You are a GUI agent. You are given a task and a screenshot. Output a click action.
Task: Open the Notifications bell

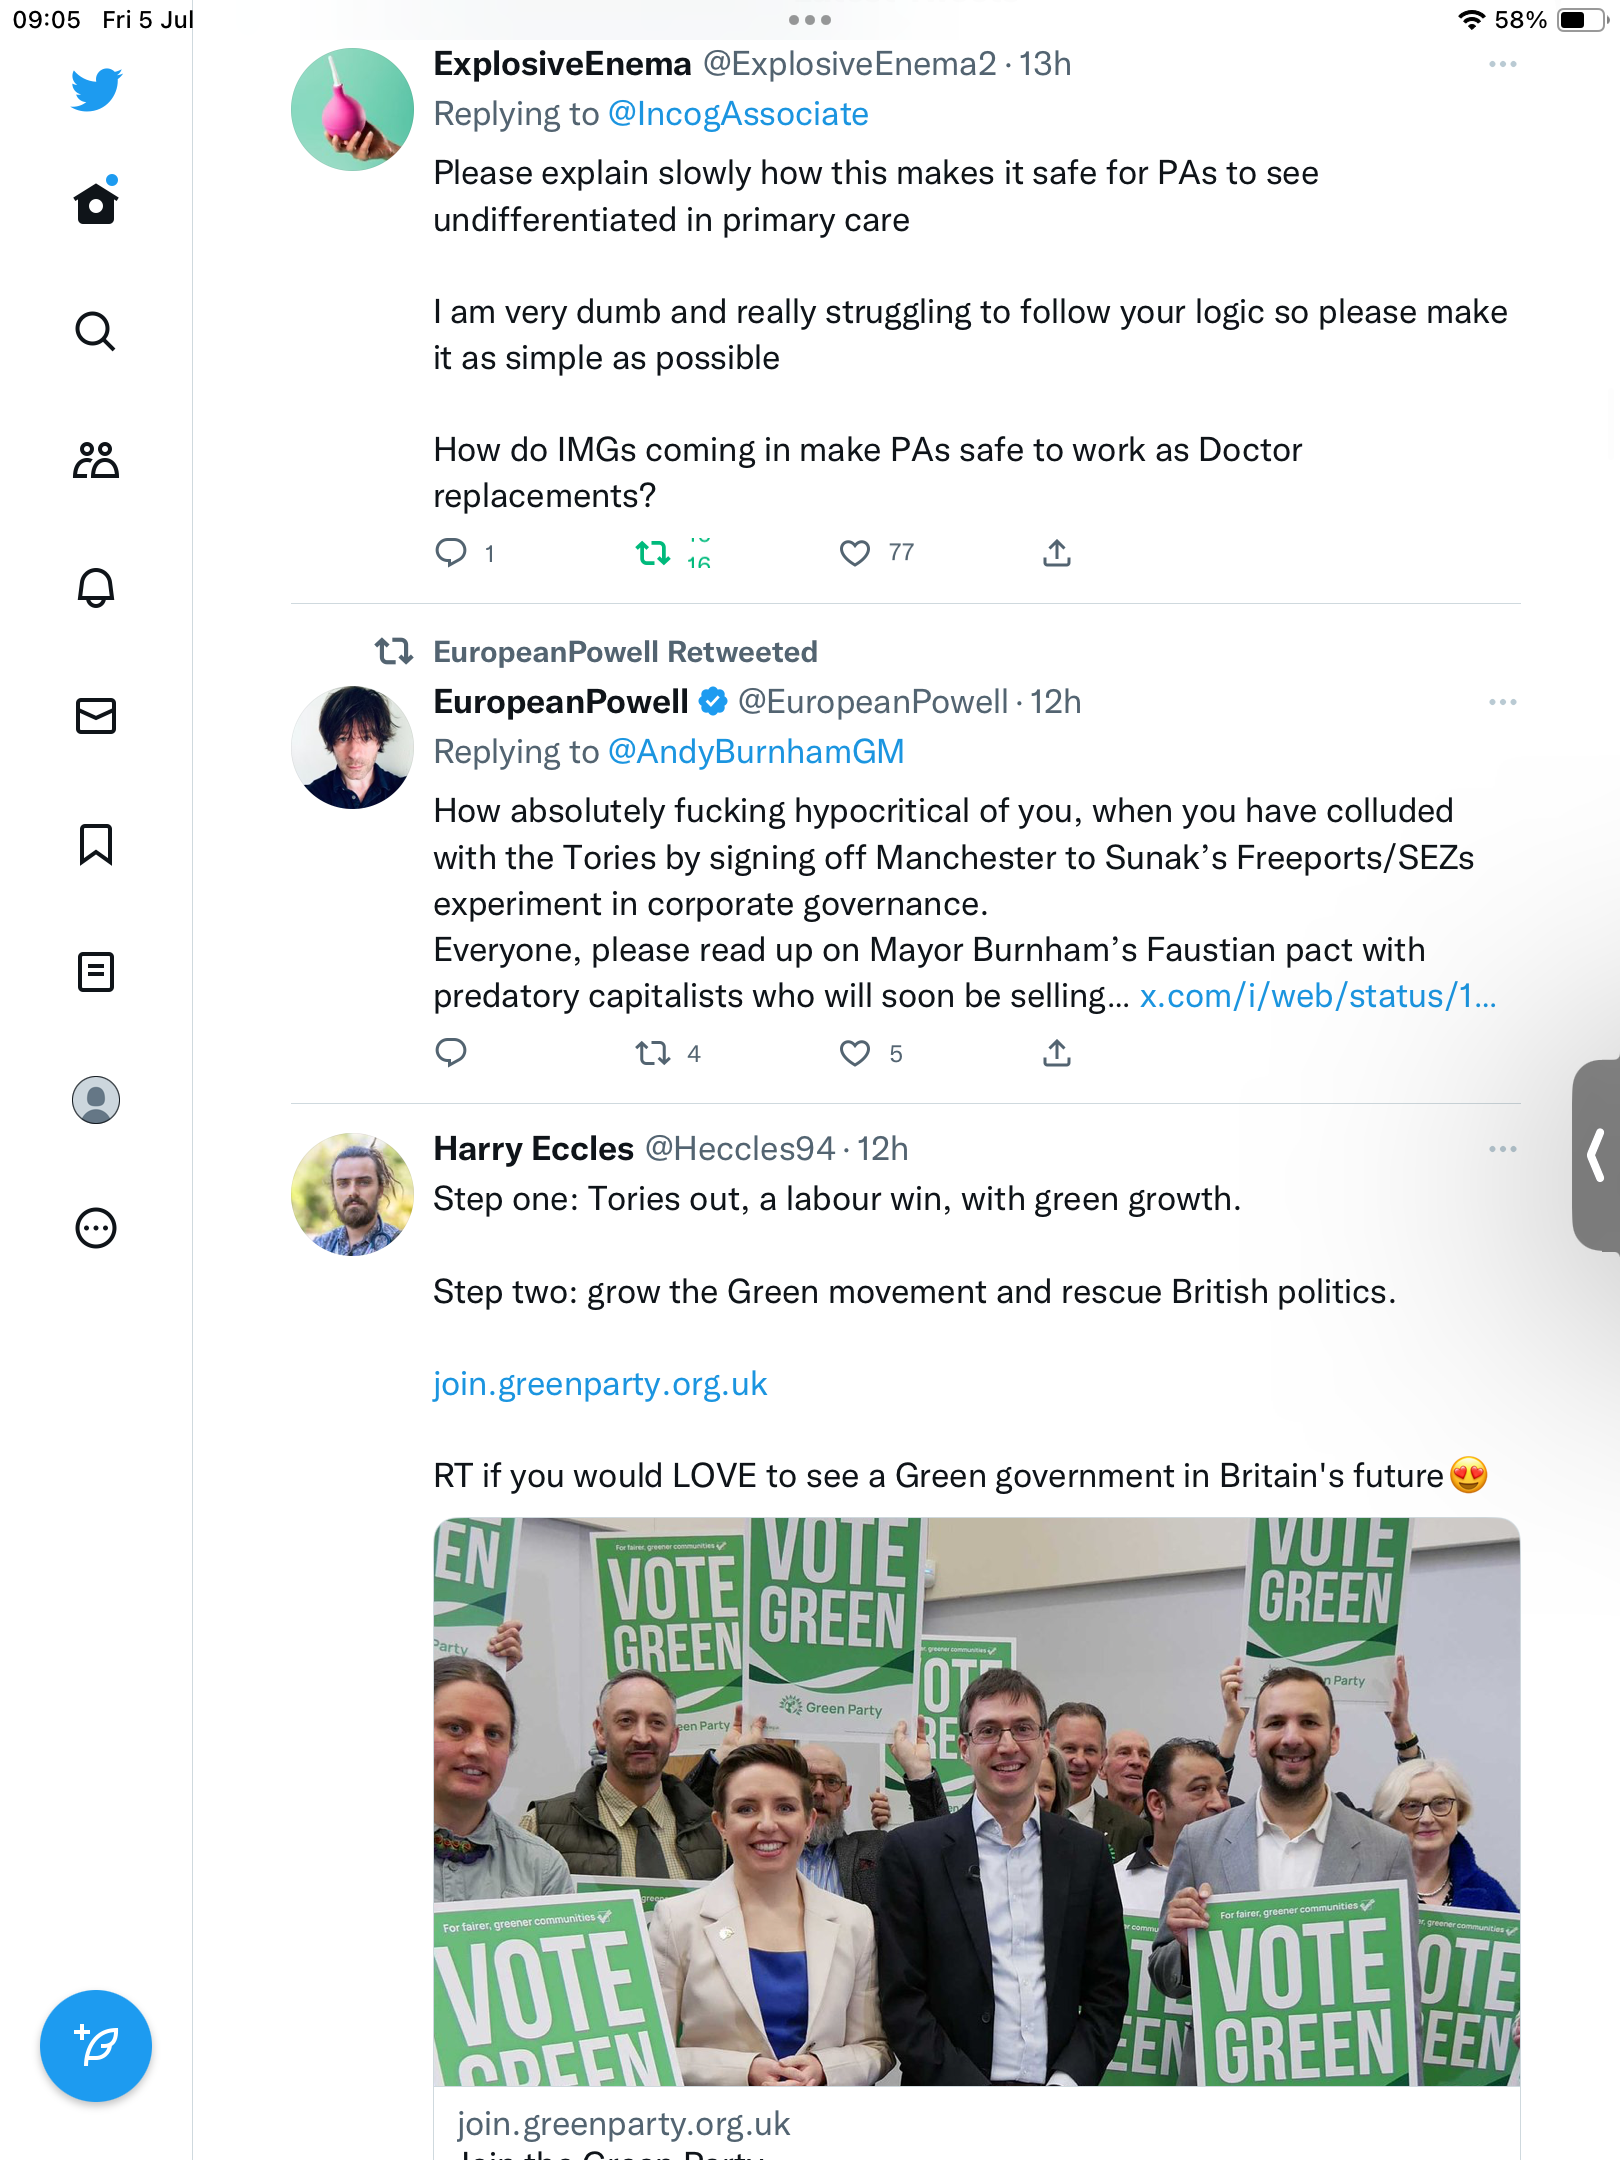coord(96,588)
